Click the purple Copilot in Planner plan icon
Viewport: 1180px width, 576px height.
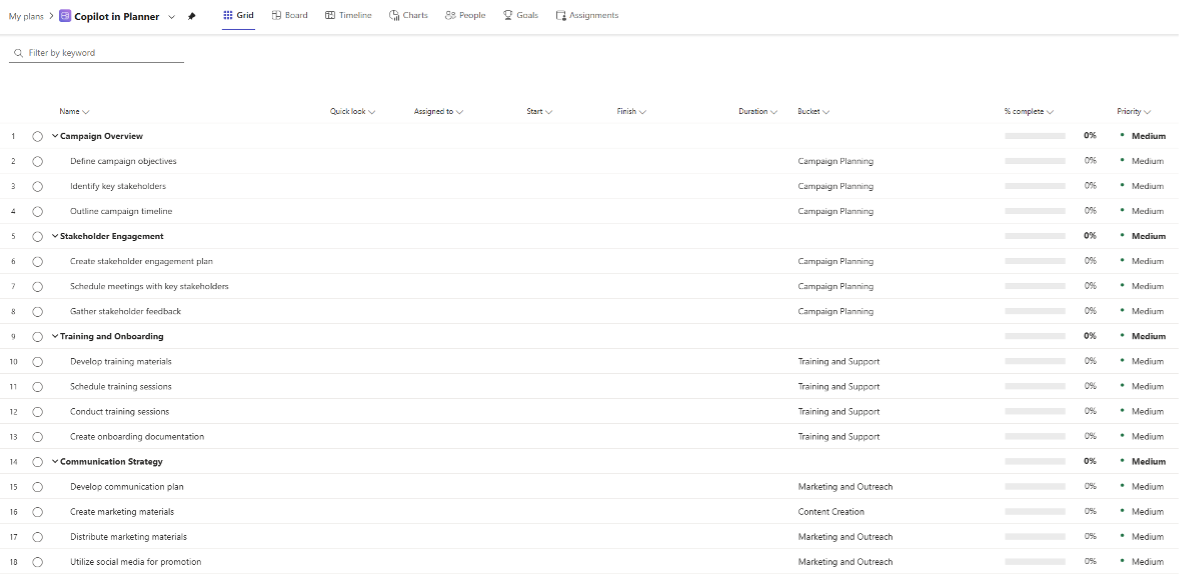click(x=65, y=16)
